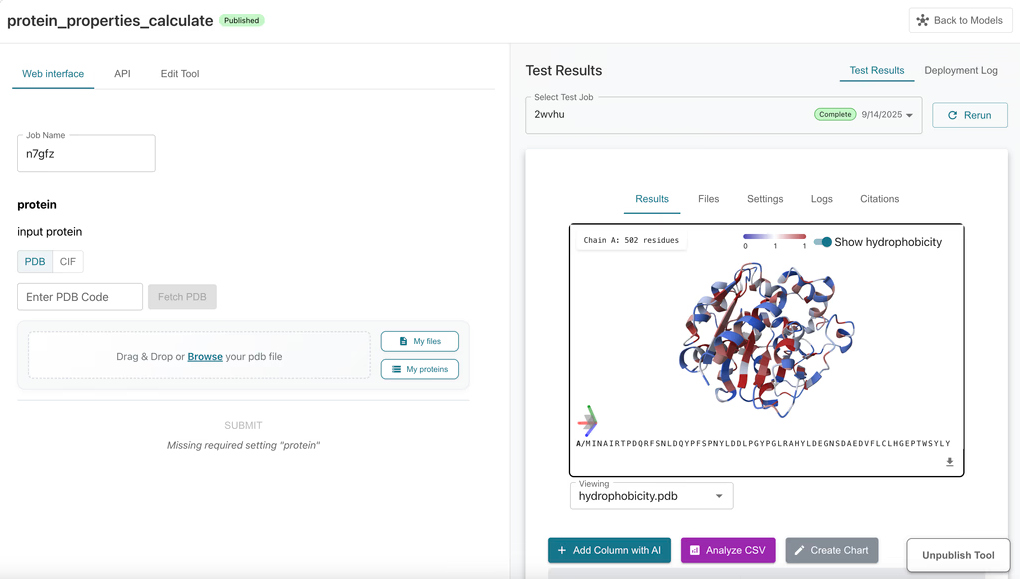Viewport: 1020px width, 579px height.
Task: Click the Unpublish Tool button
Action: pyautogui.click(x=958, y=555)
